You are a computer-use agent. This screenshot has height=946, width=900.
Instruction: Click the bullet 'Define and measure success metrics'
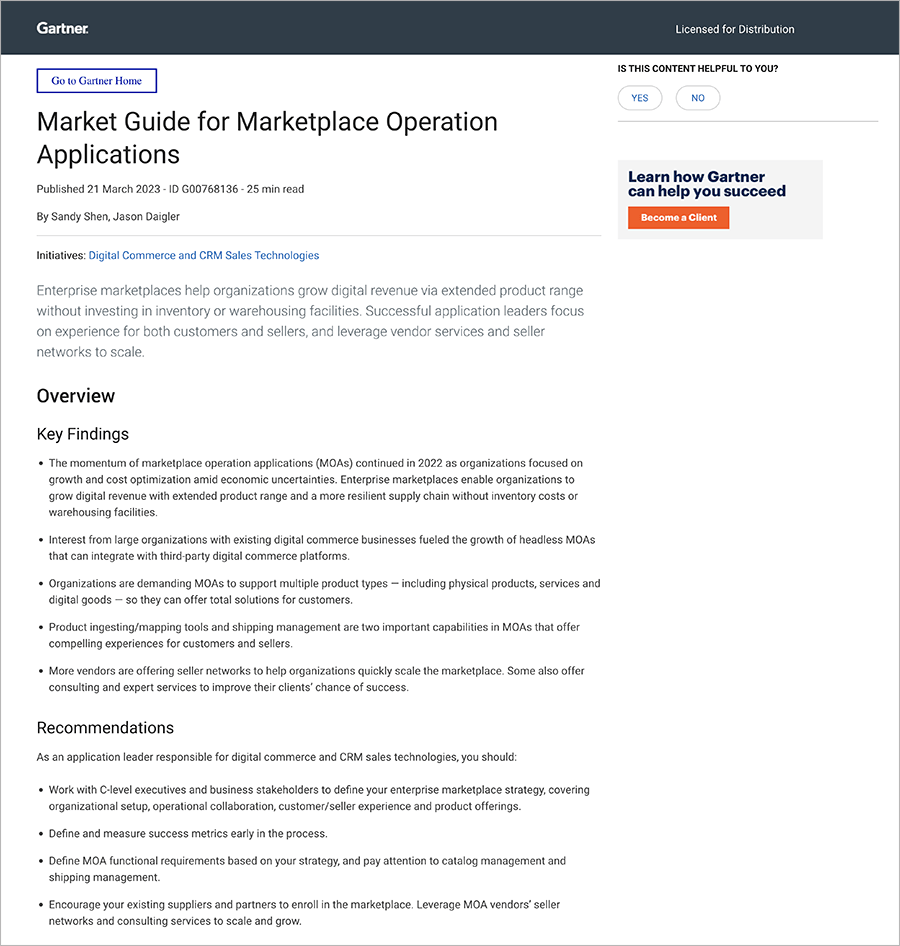pos(188,833)
